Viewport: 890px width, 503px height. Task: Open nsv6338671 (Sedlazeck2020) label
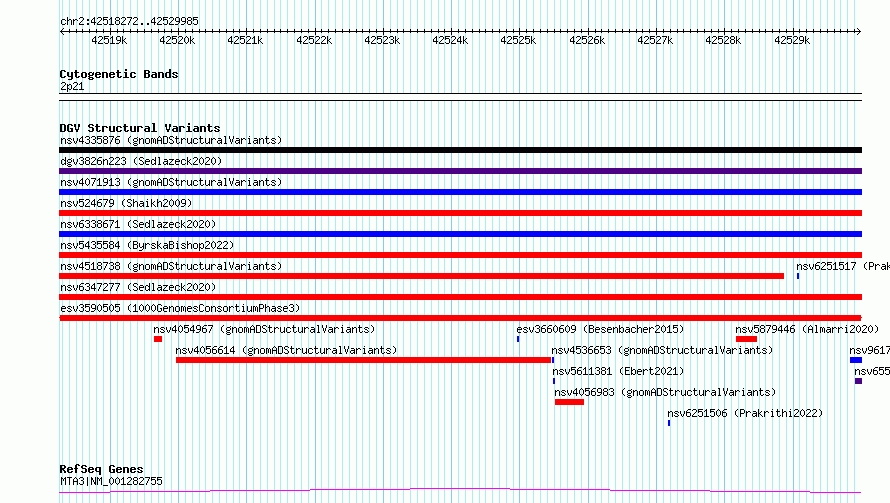click(138, 224)
